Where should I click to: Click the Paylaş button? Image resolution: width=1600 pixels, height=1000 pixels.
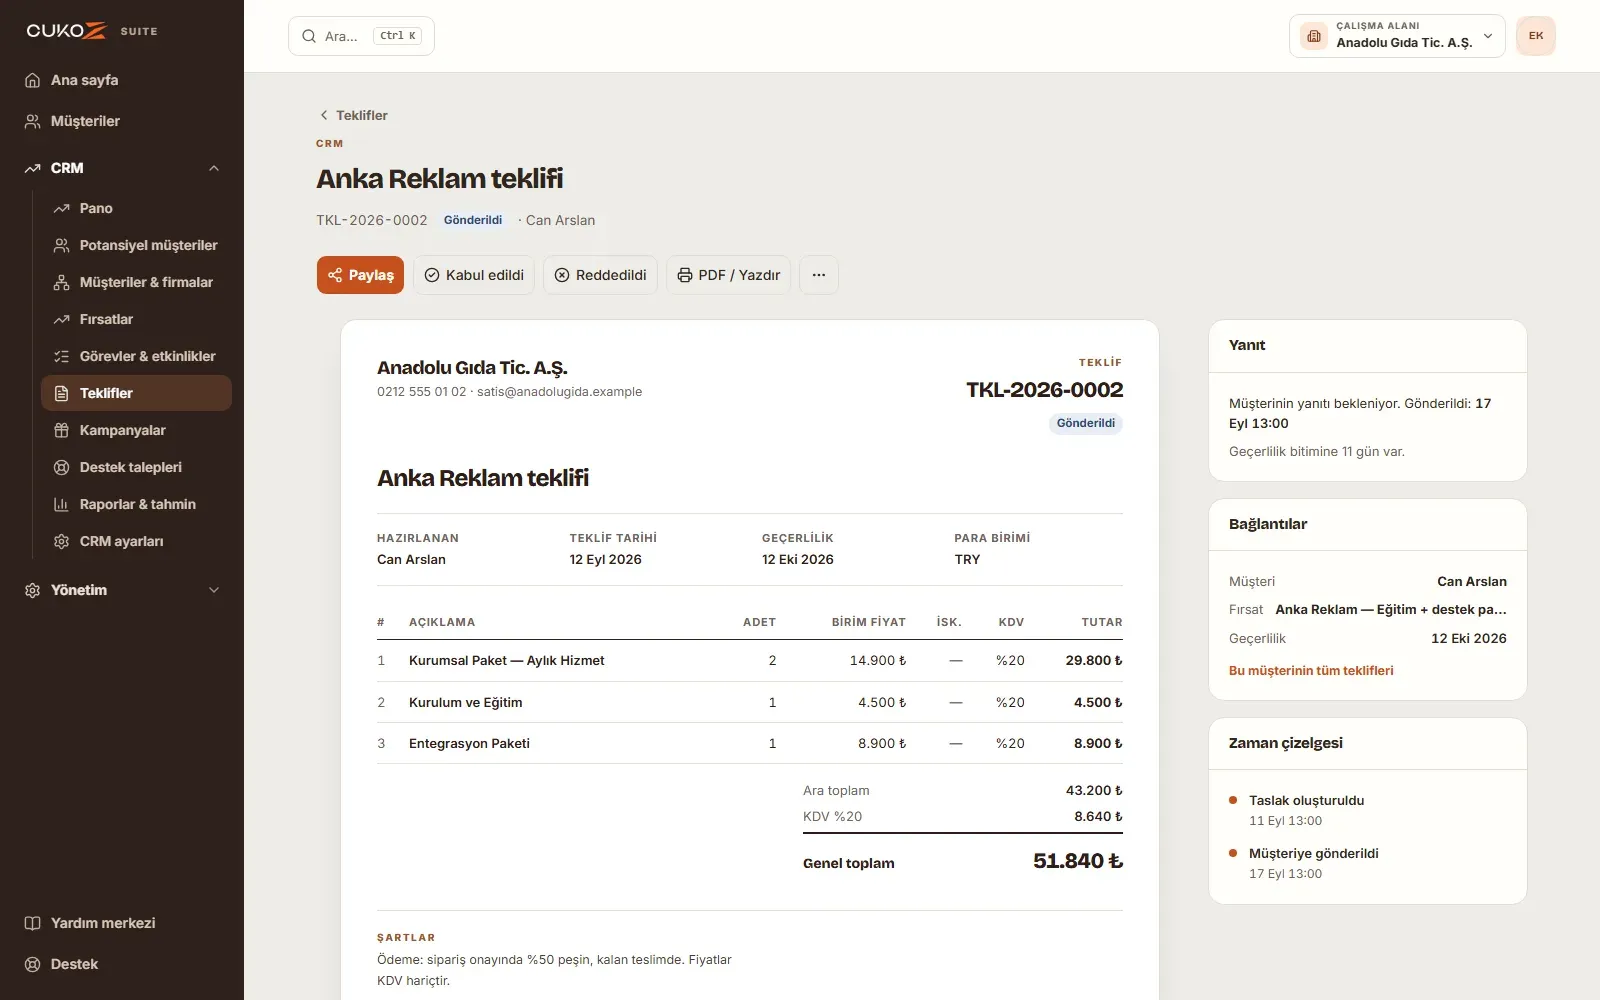click(360, 275)
